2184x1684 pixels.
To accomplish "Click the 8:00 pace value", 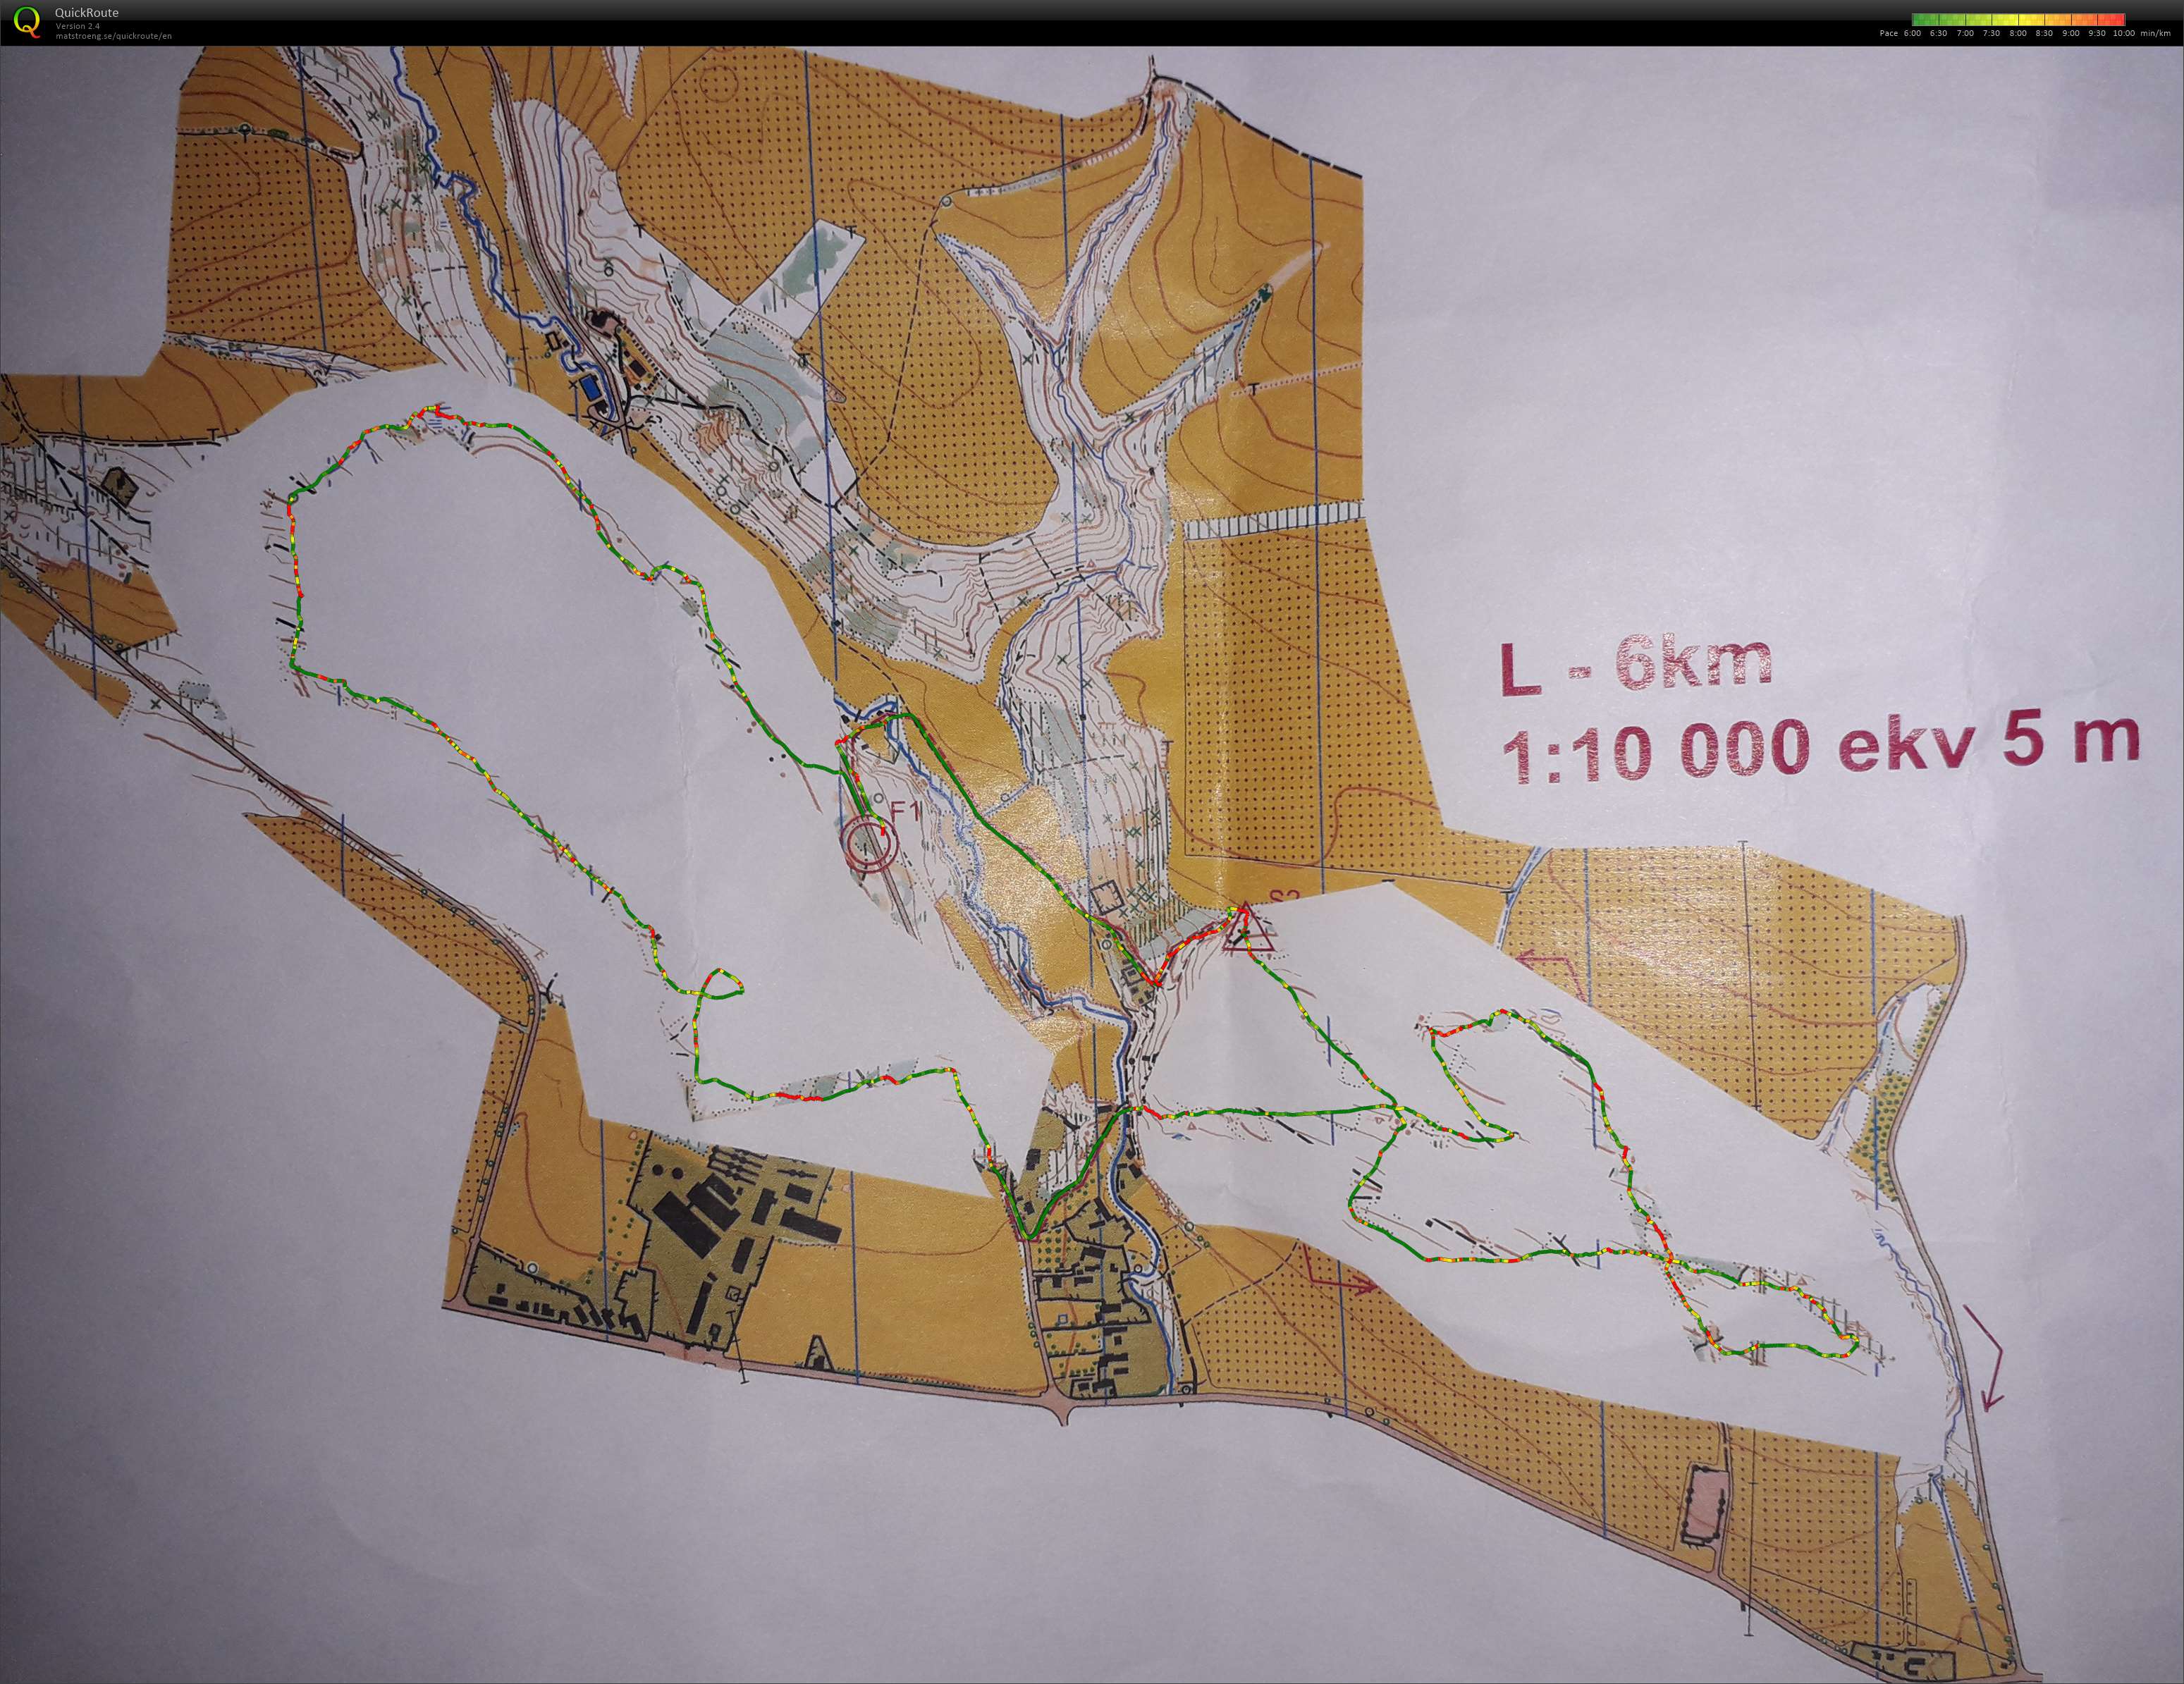I will [2018, 33].
